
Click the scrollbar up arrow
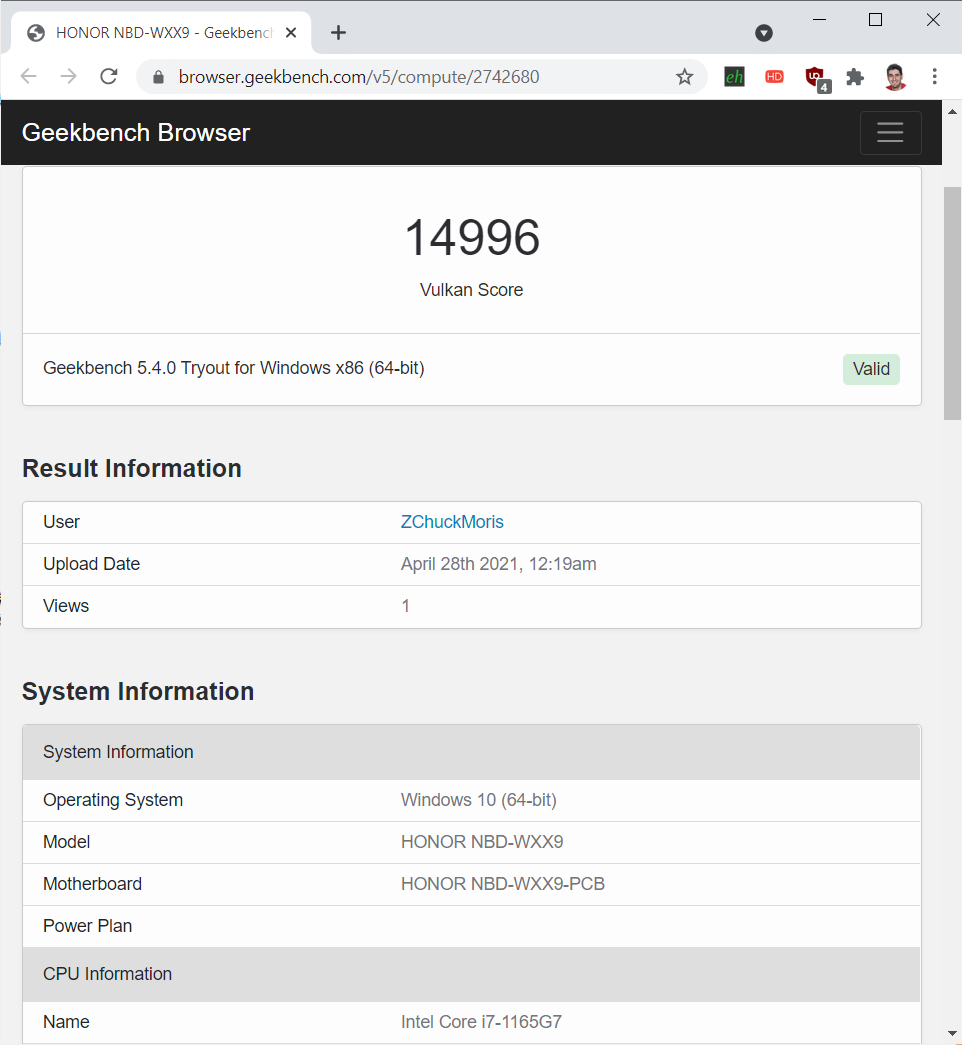(x=952, y=111)
